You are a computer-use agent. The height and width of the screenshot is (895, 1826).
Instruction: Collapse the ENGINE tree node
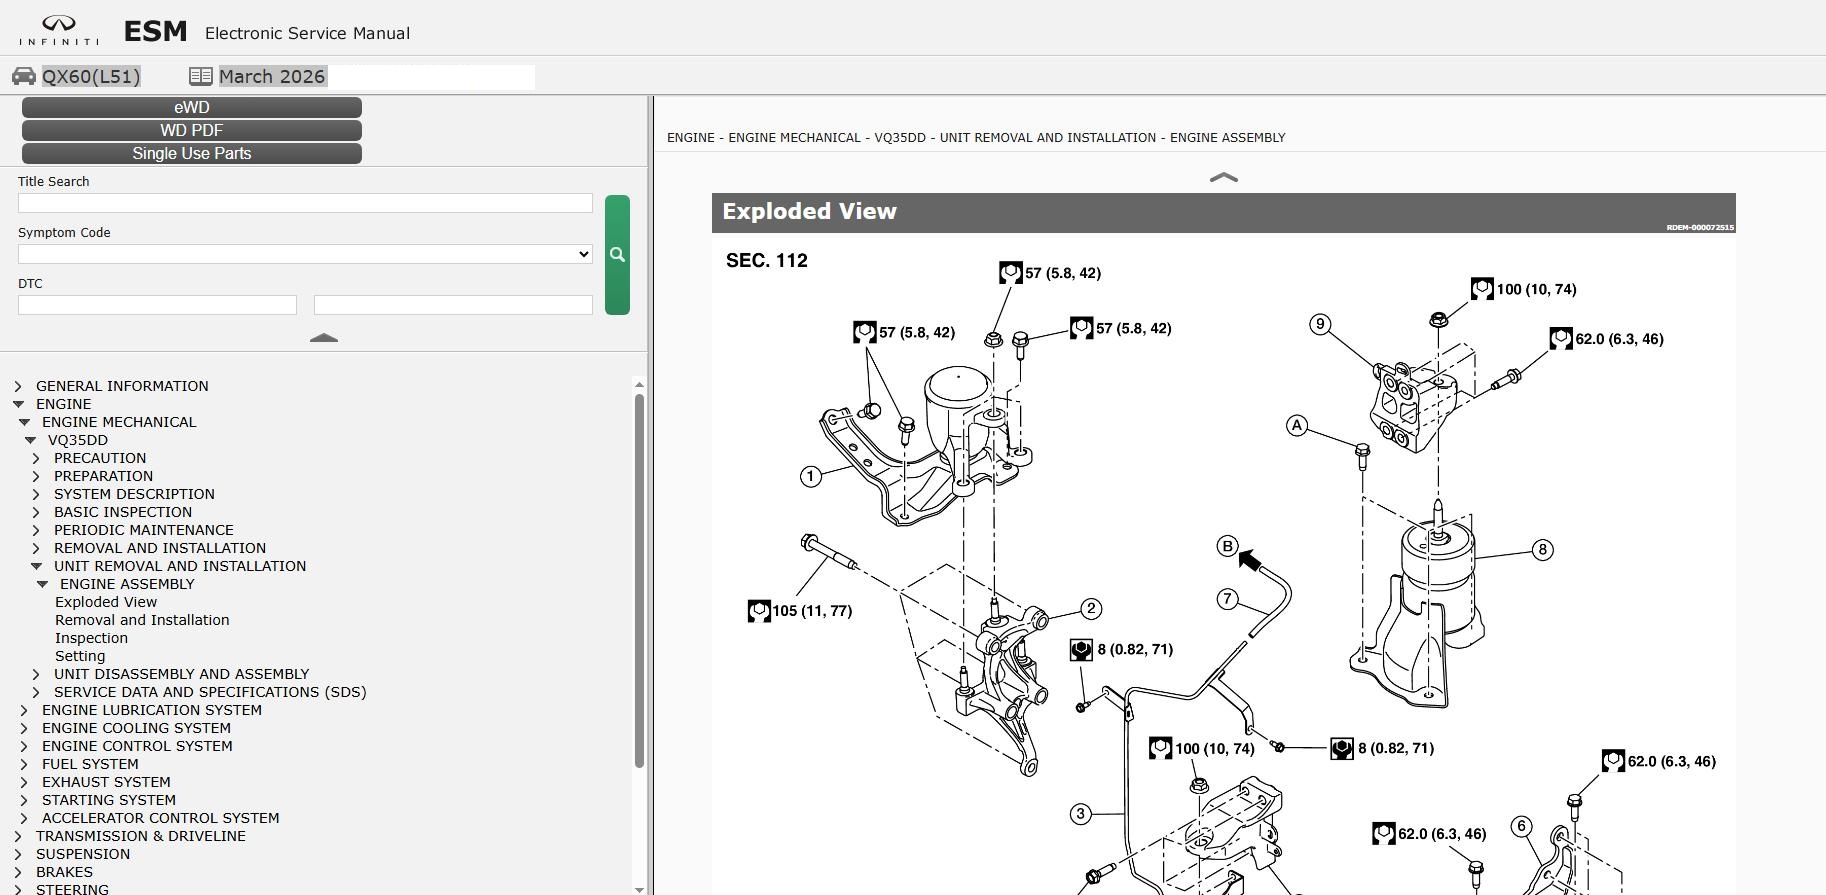[x=18, y=404]
